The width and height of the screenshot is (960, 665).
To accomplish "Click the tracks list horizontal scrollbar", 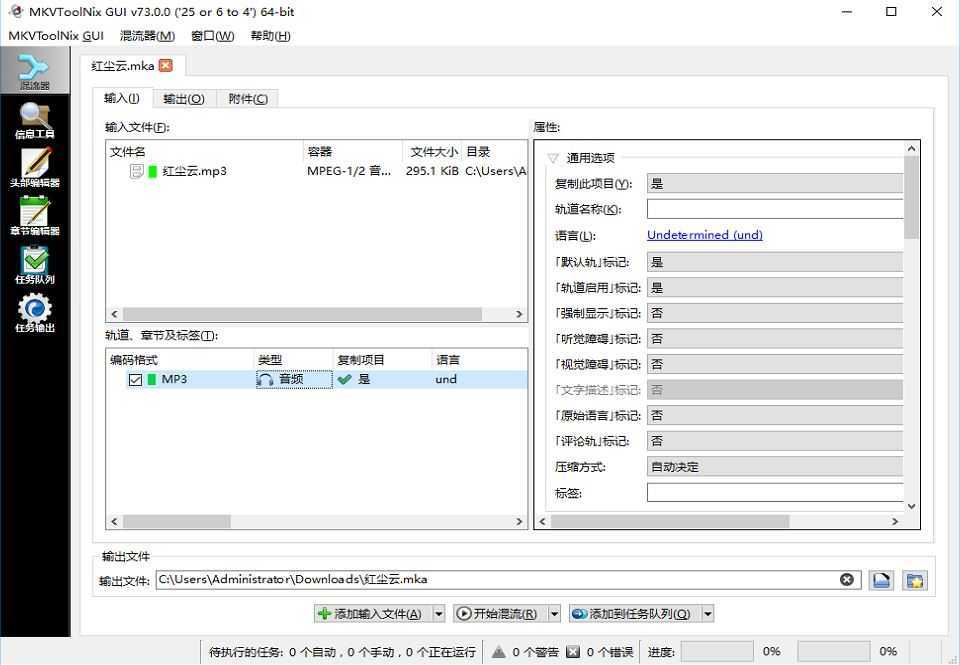I will pos(177,522).
